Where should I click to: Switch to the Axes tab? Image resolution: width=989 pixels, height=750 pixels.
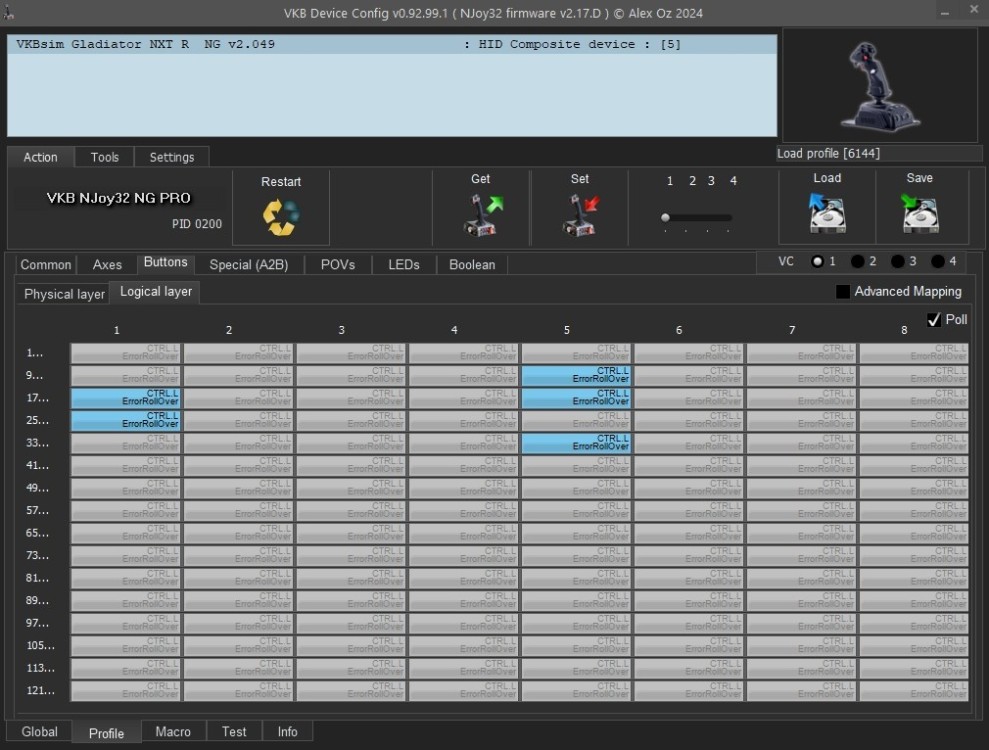(x=107, y=265)
